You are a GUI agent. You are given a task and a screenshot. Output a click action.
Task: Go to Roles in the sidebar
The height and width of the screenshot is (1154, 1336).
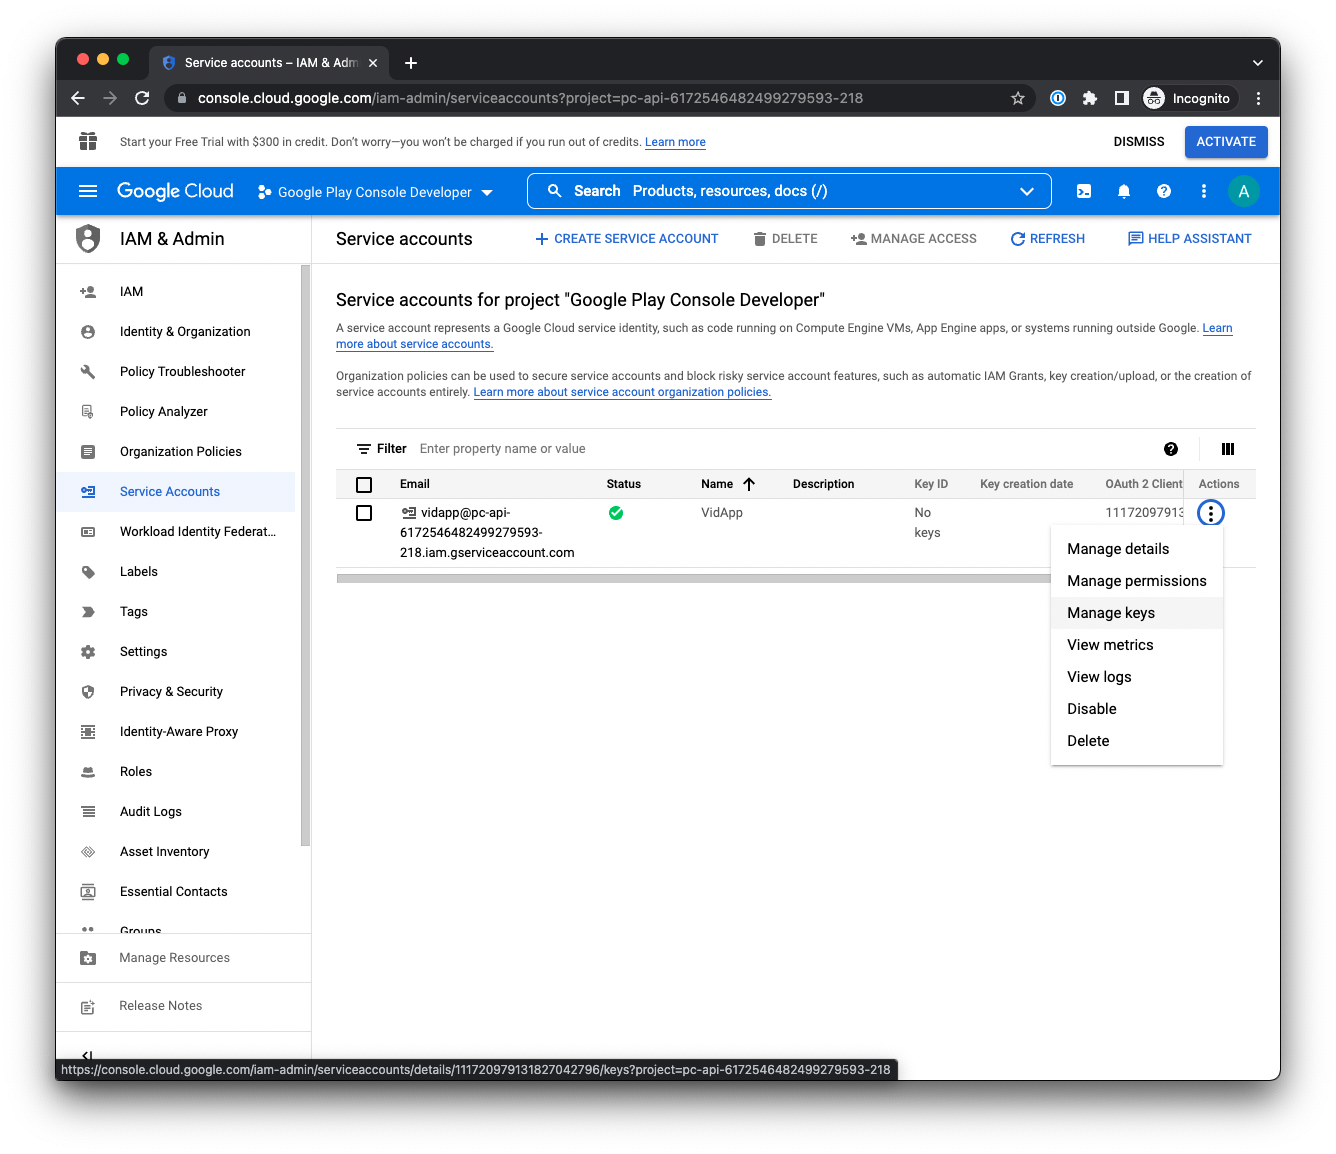(x=176, y=772)
